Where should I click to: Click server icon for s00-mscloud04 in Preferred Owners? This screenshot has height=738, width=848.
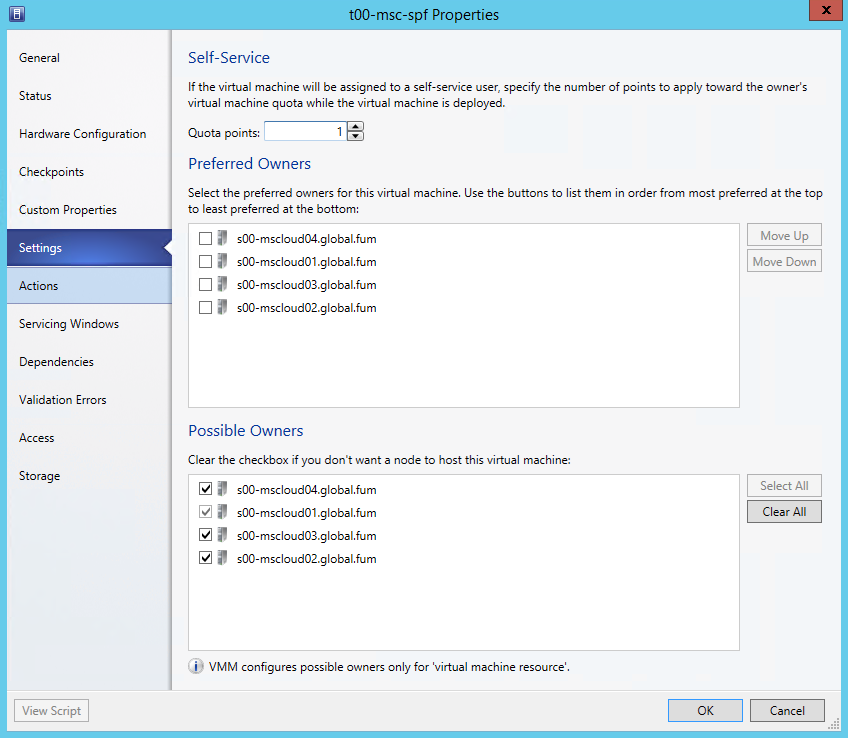coord(222,238)
